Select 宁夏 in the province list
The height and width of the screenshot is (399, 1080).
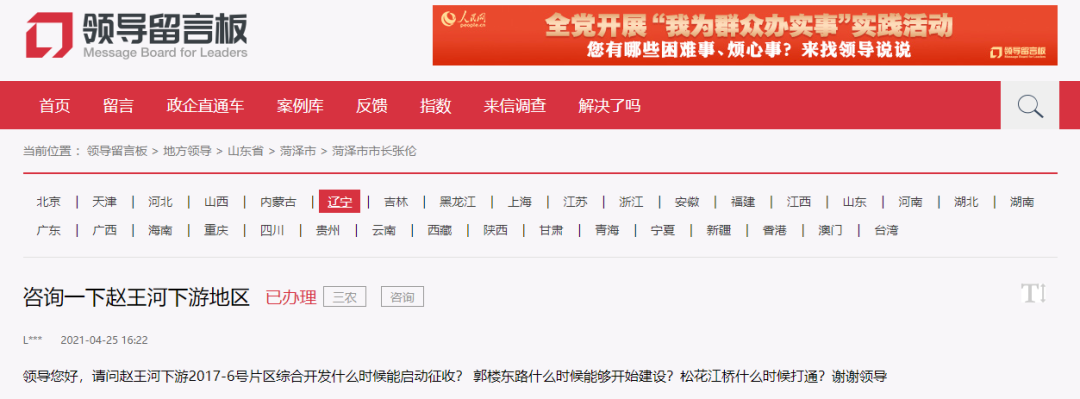[x=663, y=230]
